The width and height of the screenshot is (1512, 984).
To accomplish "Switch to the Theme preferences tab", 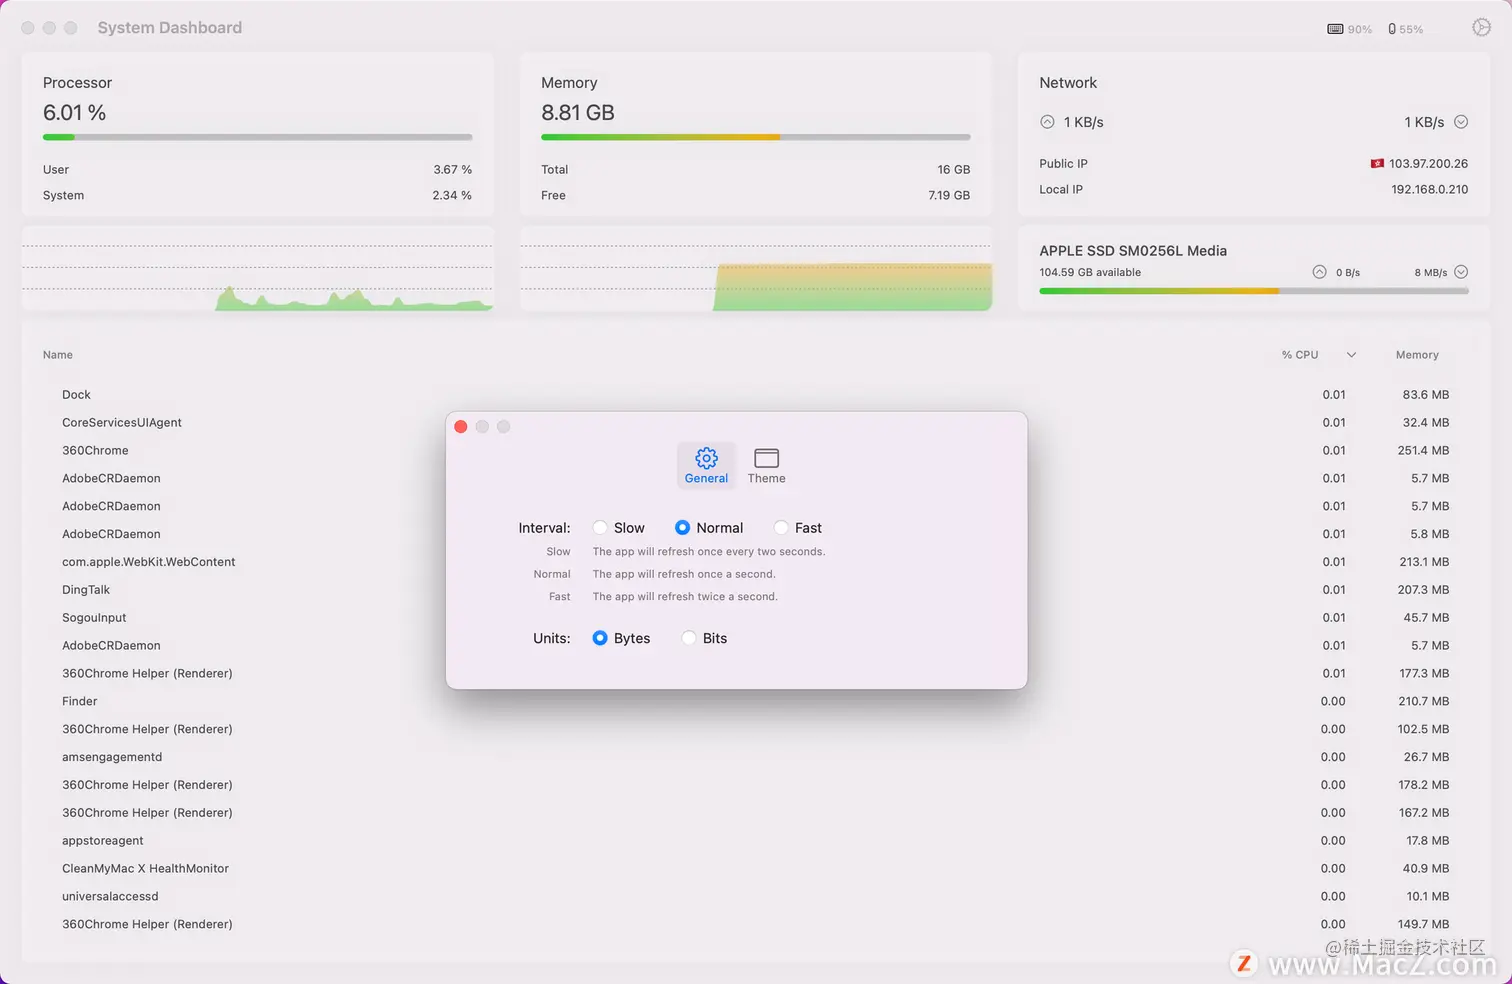I will point(767,466).
